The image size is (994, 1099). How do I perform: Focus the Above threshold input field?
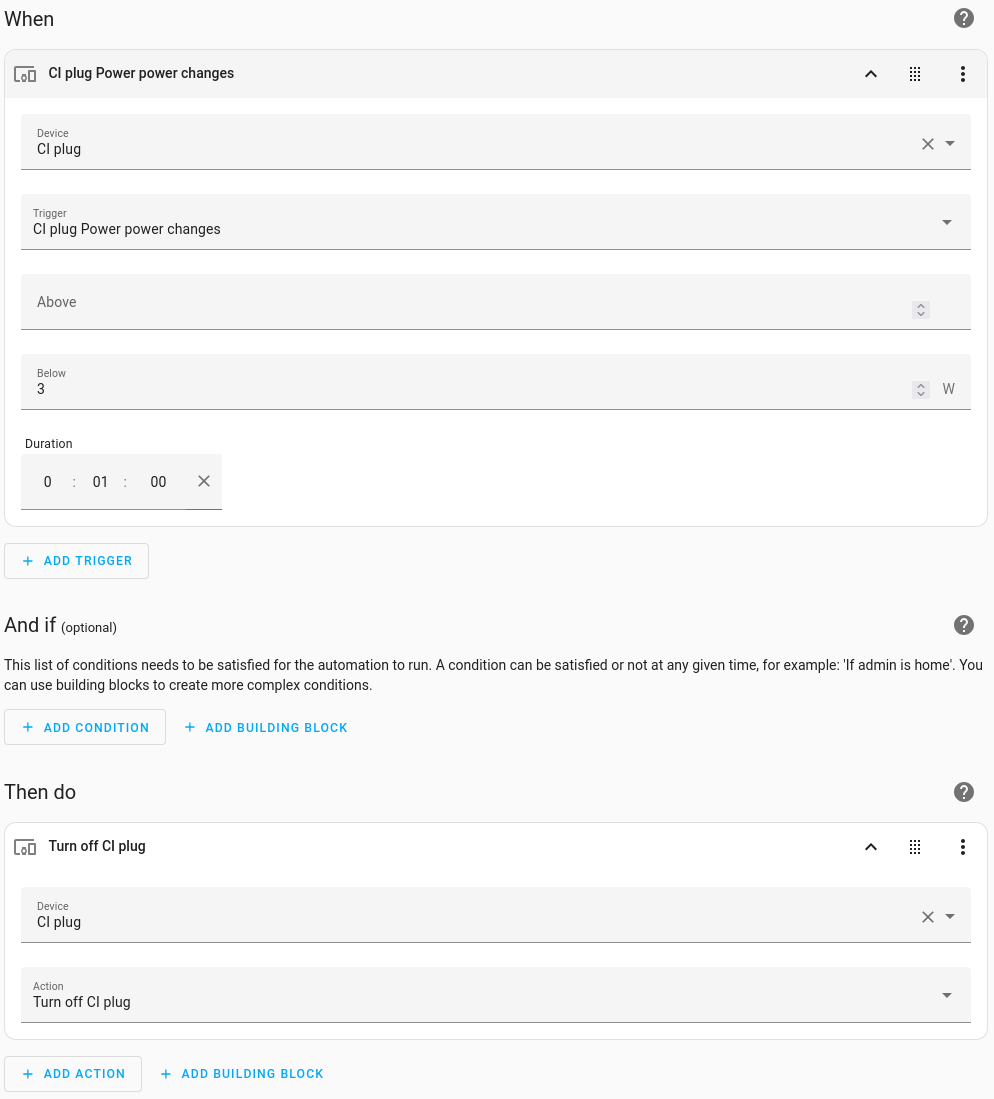(496, 302)
